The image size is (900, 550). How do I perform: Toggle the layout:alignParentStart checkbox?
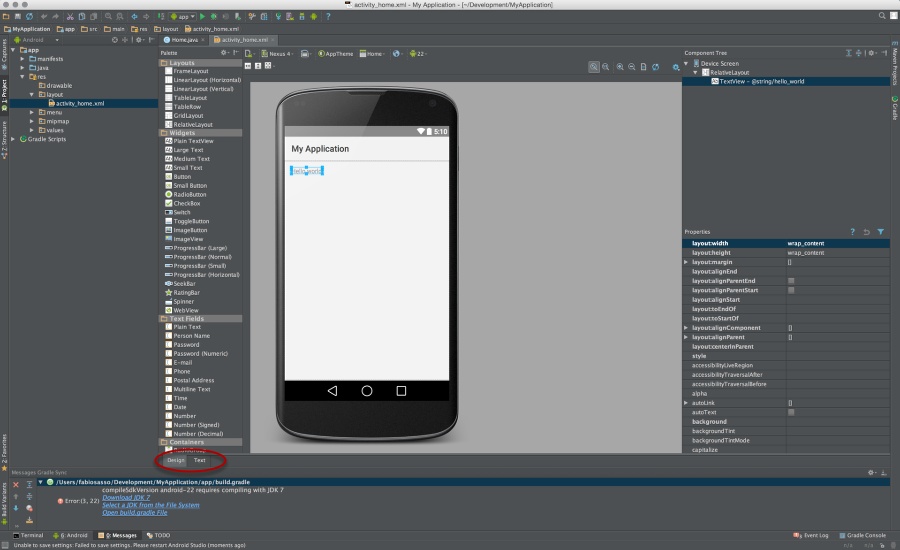click(791, 290)
